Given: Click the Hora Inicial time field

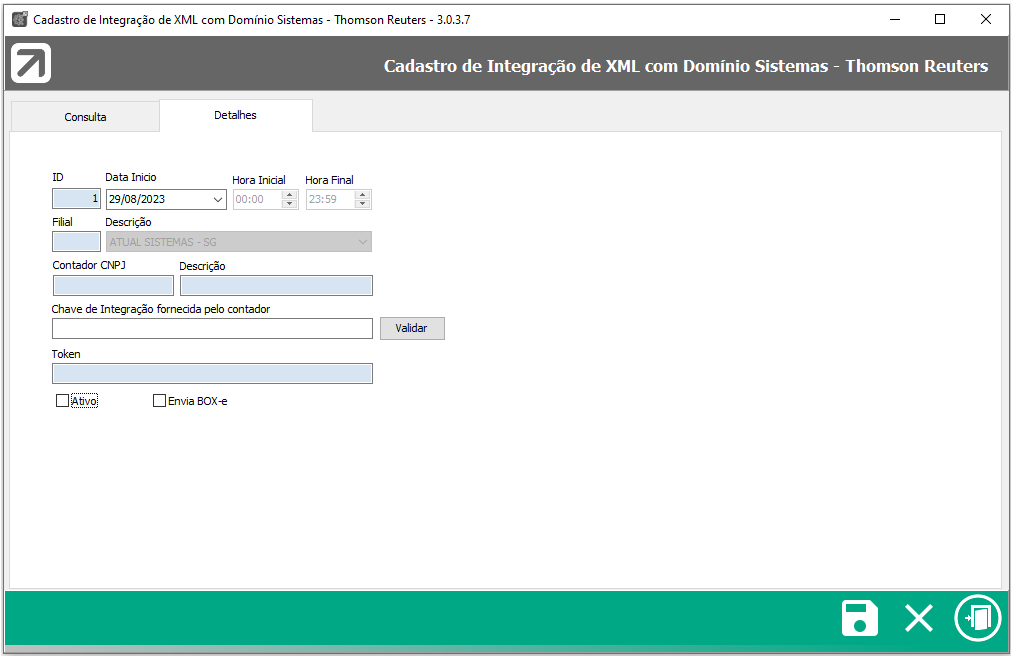Looking at the screenshot, I should point(258,199).
